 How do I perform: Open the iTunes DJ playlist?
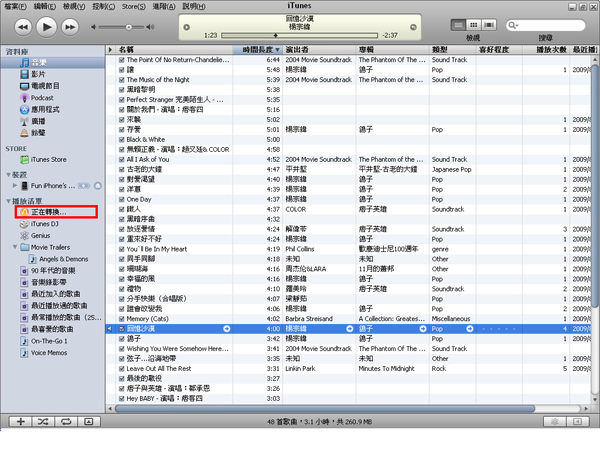point(39,224)
